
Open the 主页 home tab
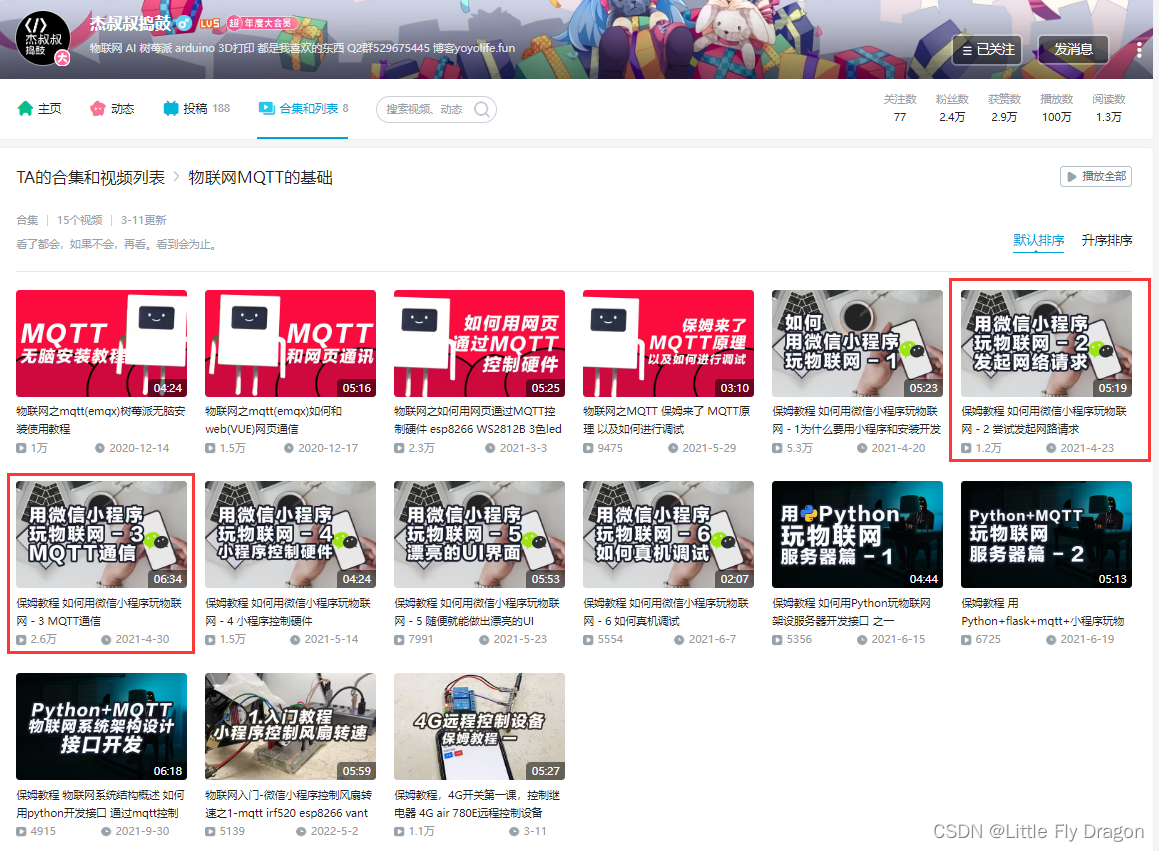point(39,109)
